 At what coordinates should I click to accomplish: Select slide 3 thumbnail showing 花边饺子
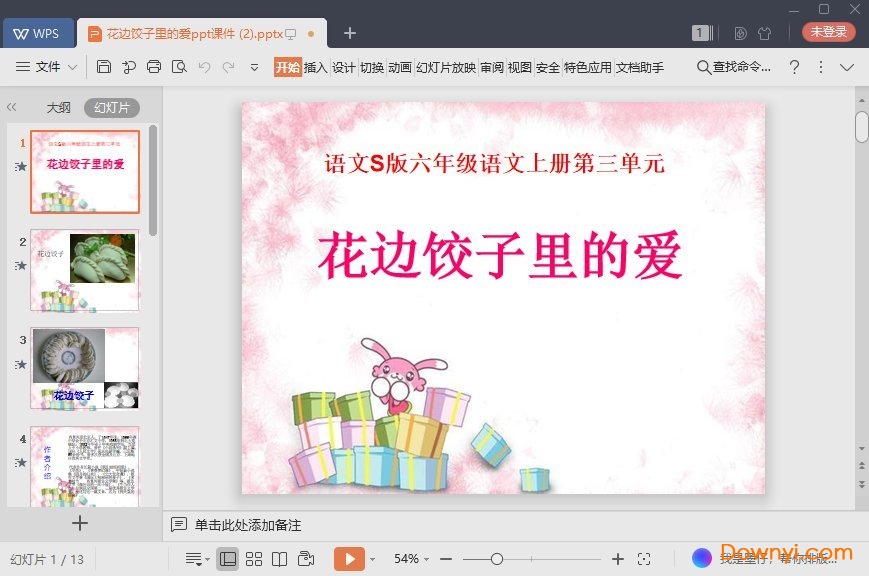[x=85, y=367]
